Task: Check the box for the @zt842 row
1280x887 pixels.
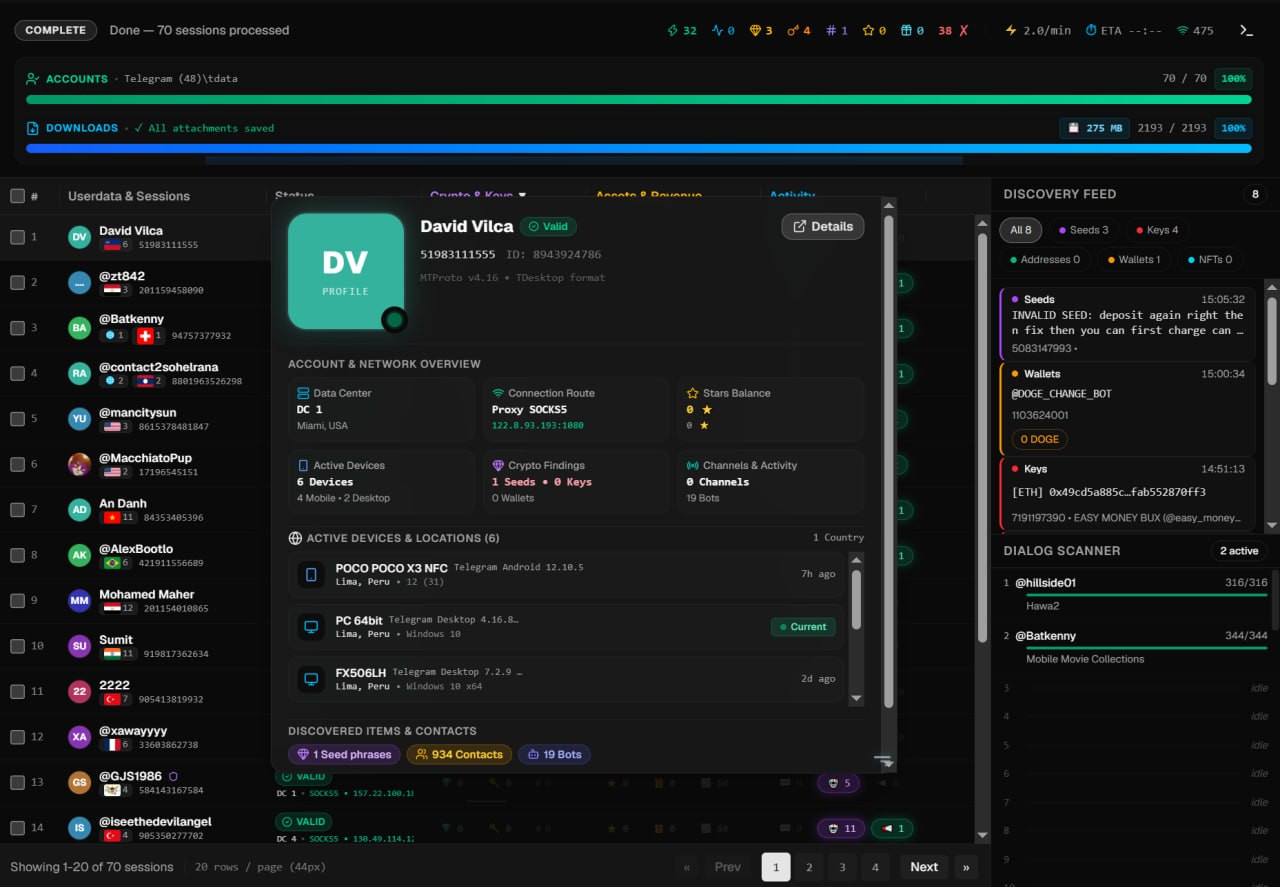Action: [17, 282]
